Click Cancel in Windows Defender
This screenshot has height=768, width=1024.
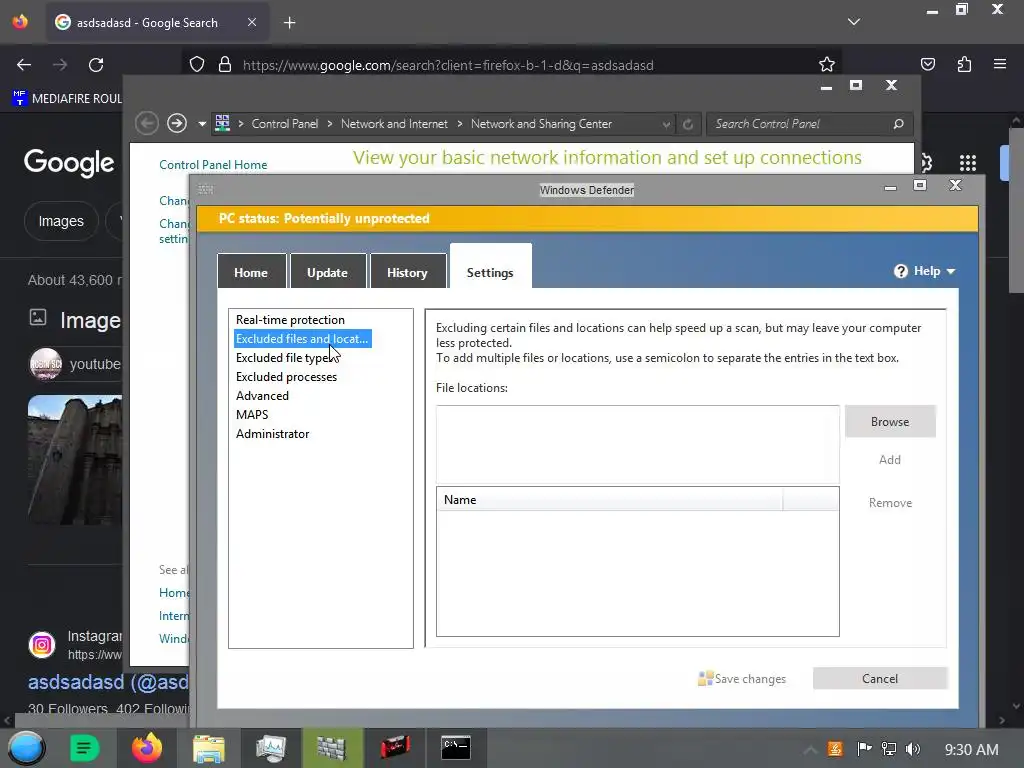880,679
